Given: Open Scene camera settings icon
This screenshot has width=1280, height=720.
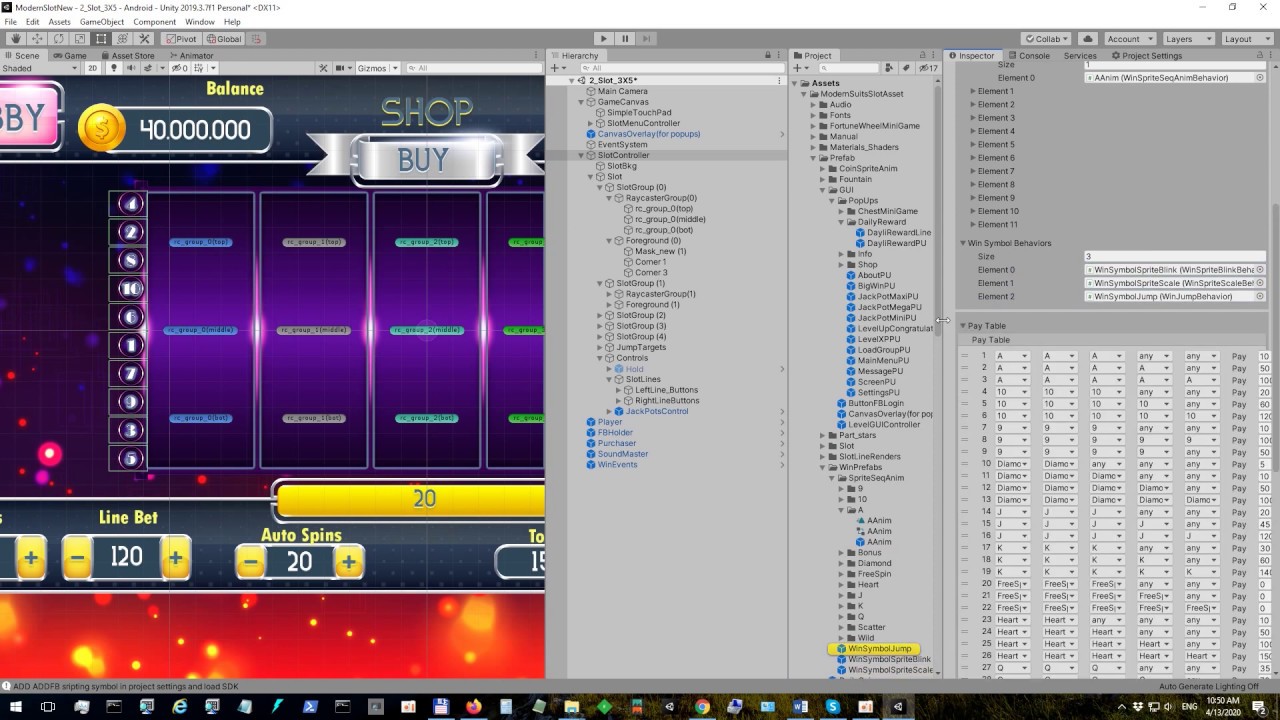Looking at the screenshot, I should coord(341,68).
